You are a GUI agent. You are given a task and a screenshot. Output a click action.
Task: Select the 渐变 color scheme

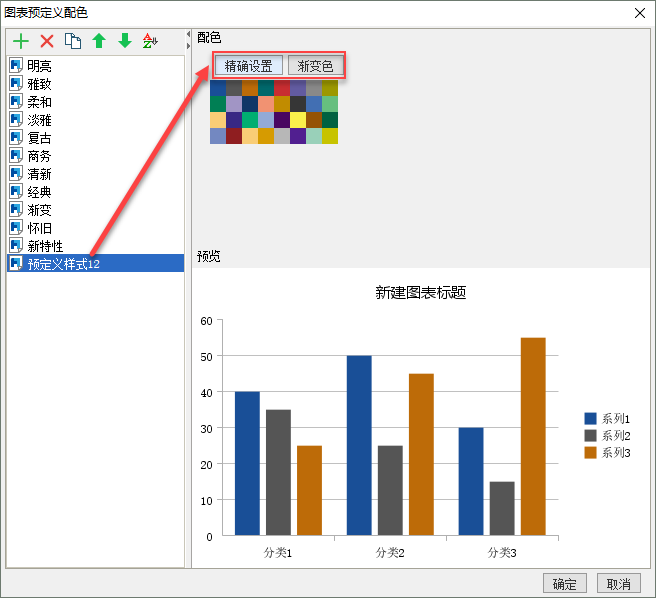tap(95, 210)
